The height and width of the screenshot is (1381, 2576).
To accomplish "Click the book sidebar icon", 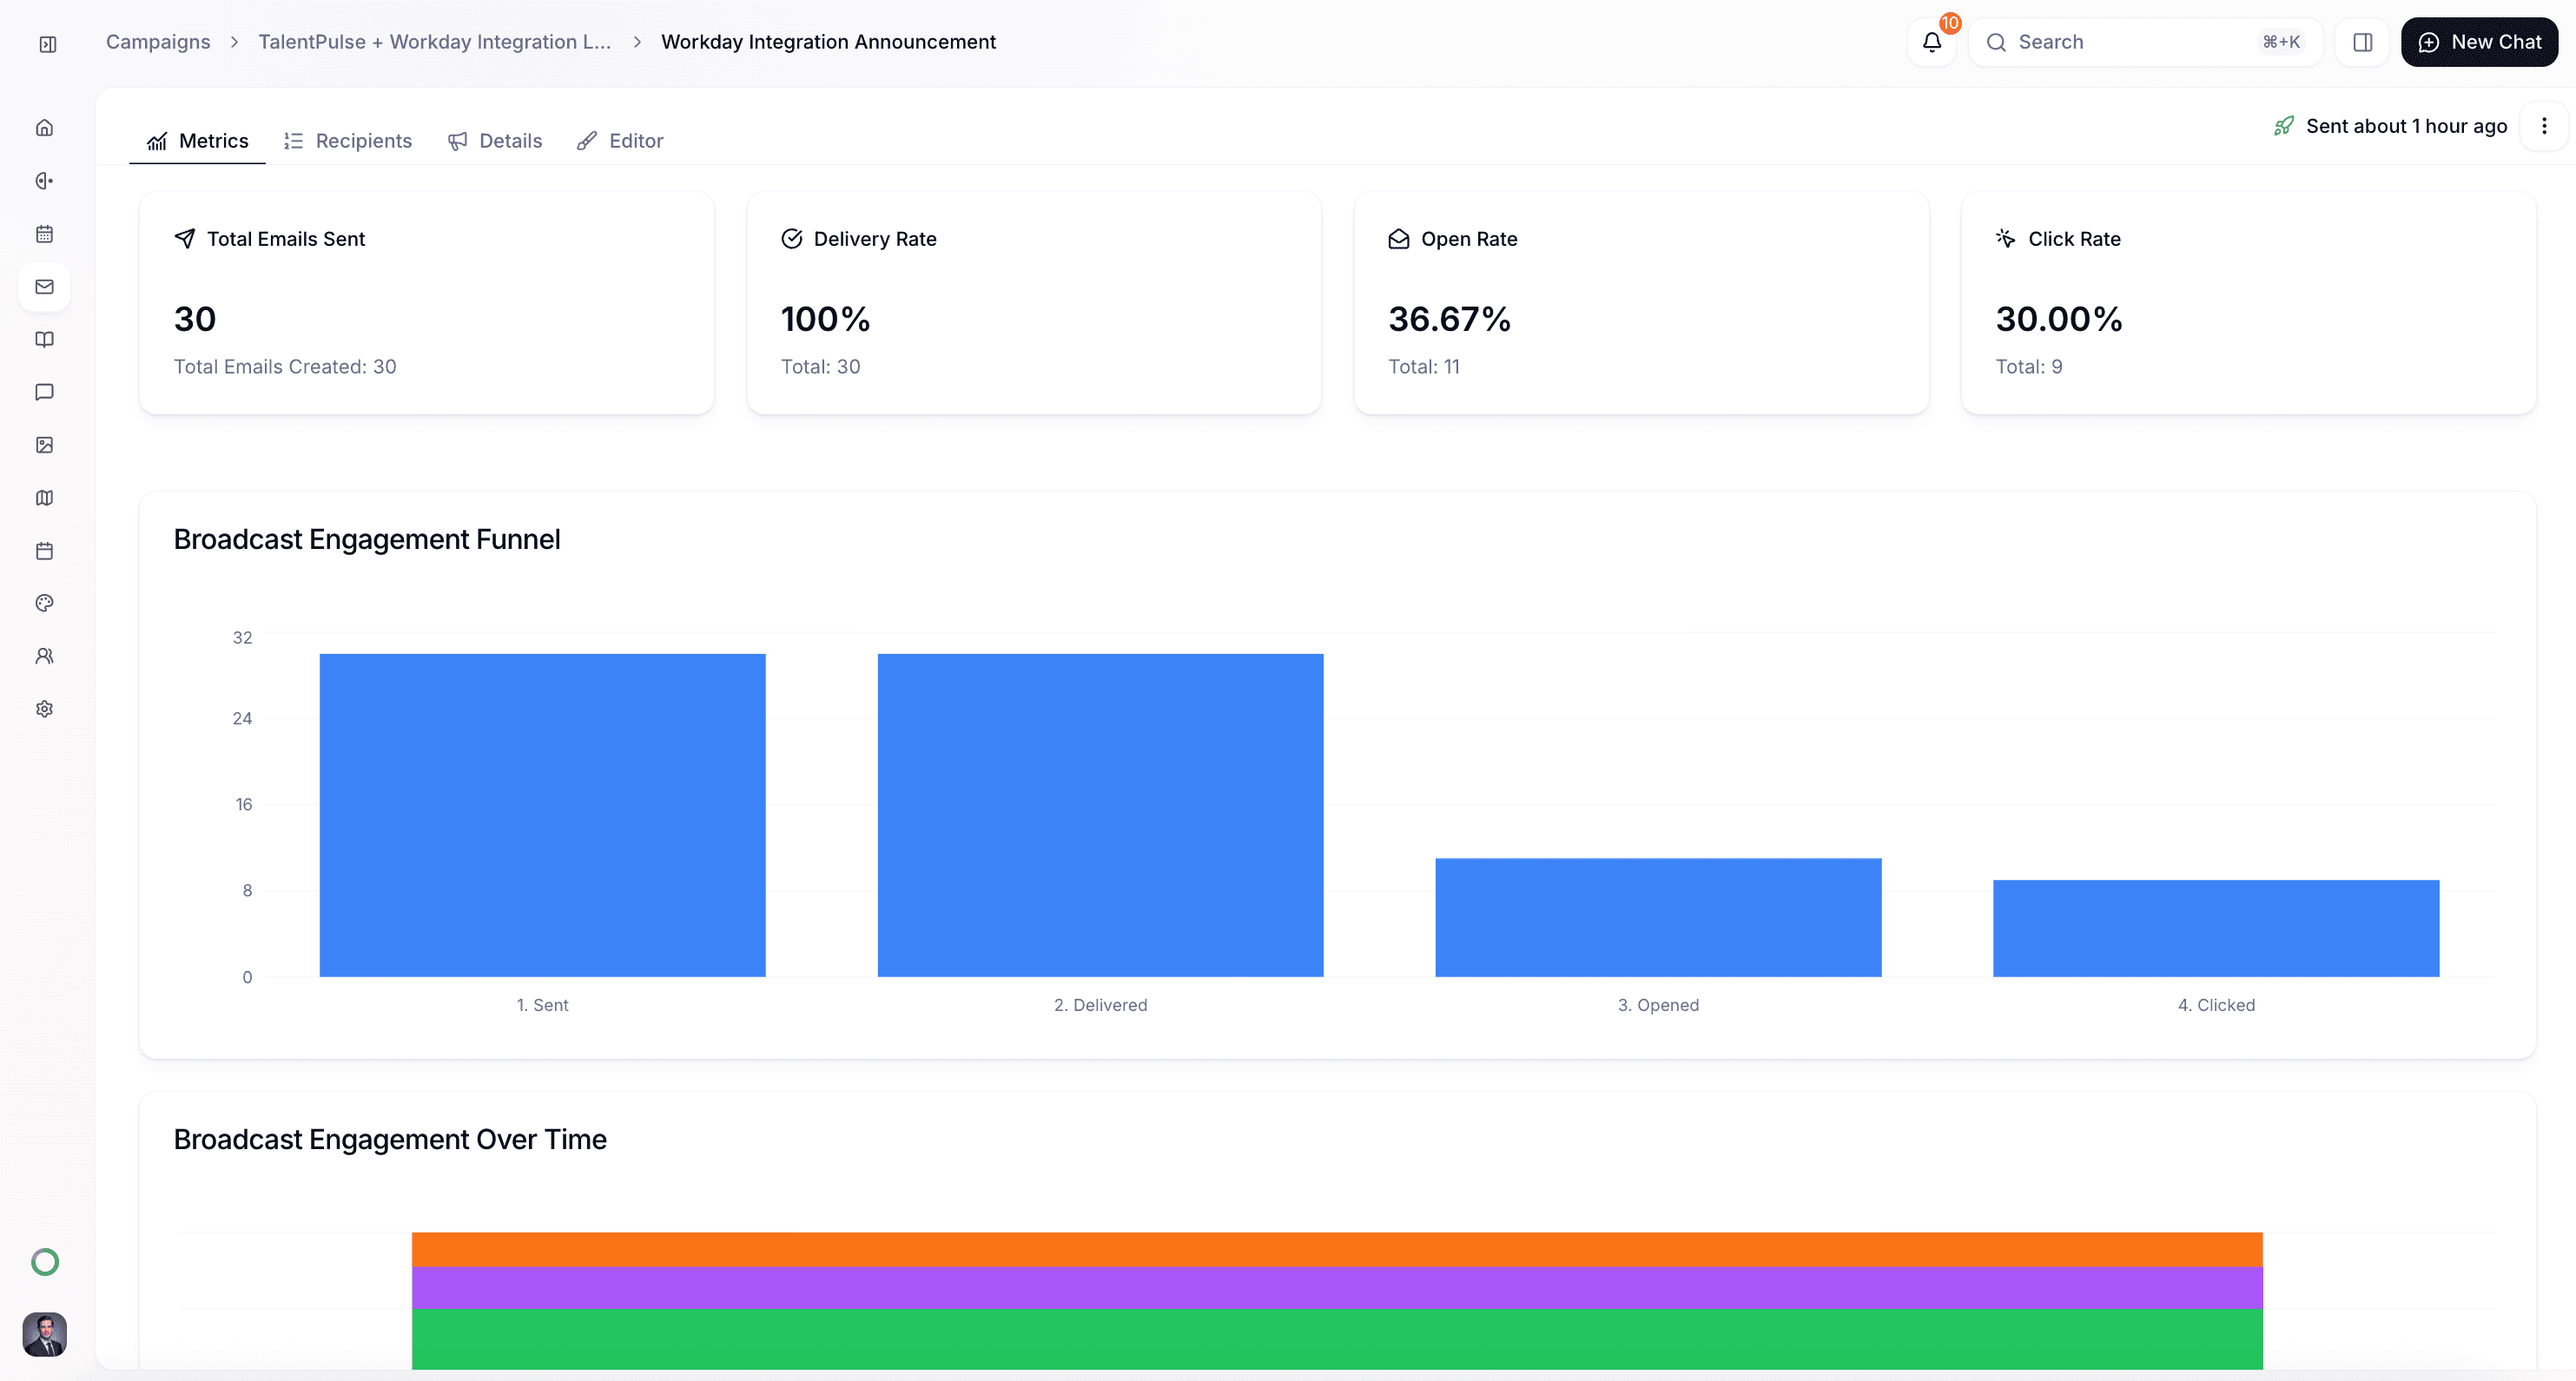I will (44, 340).
